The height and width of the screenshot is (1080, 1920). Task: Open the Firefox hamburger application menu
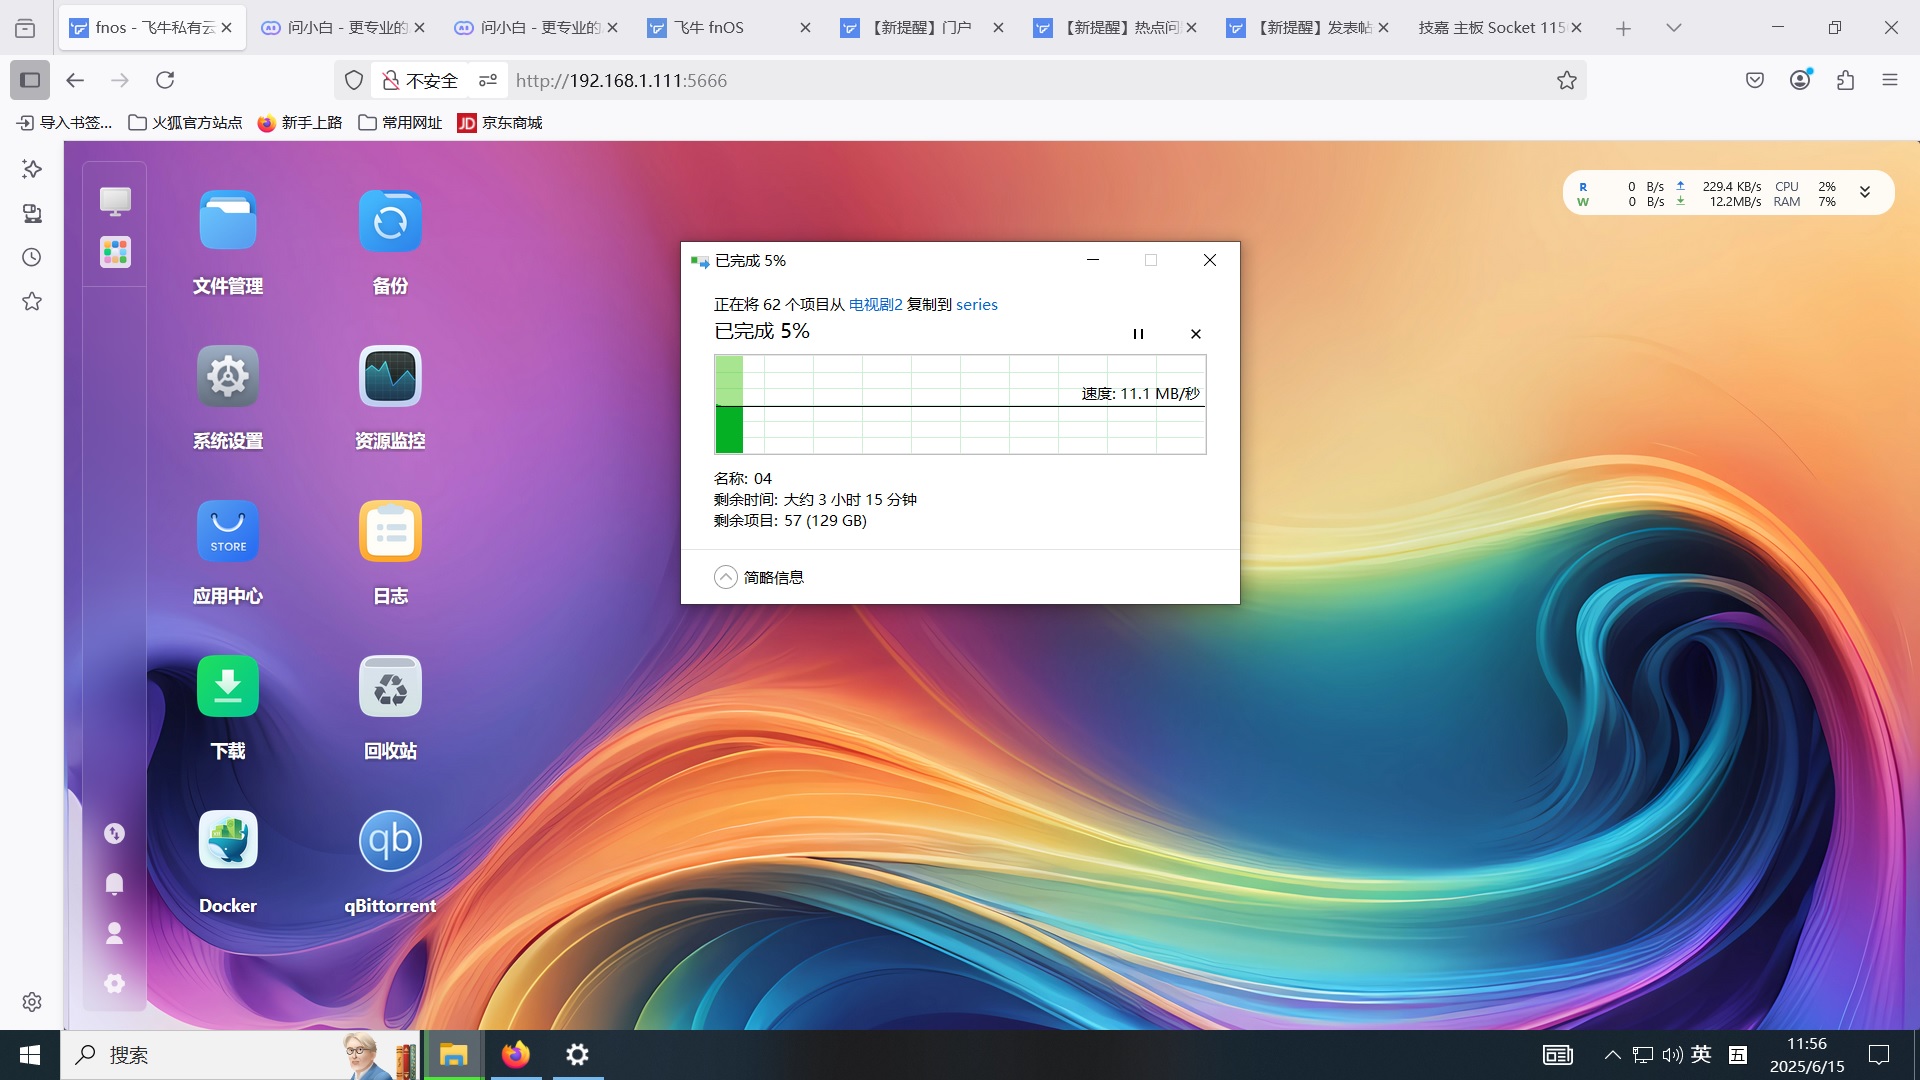1890,80
